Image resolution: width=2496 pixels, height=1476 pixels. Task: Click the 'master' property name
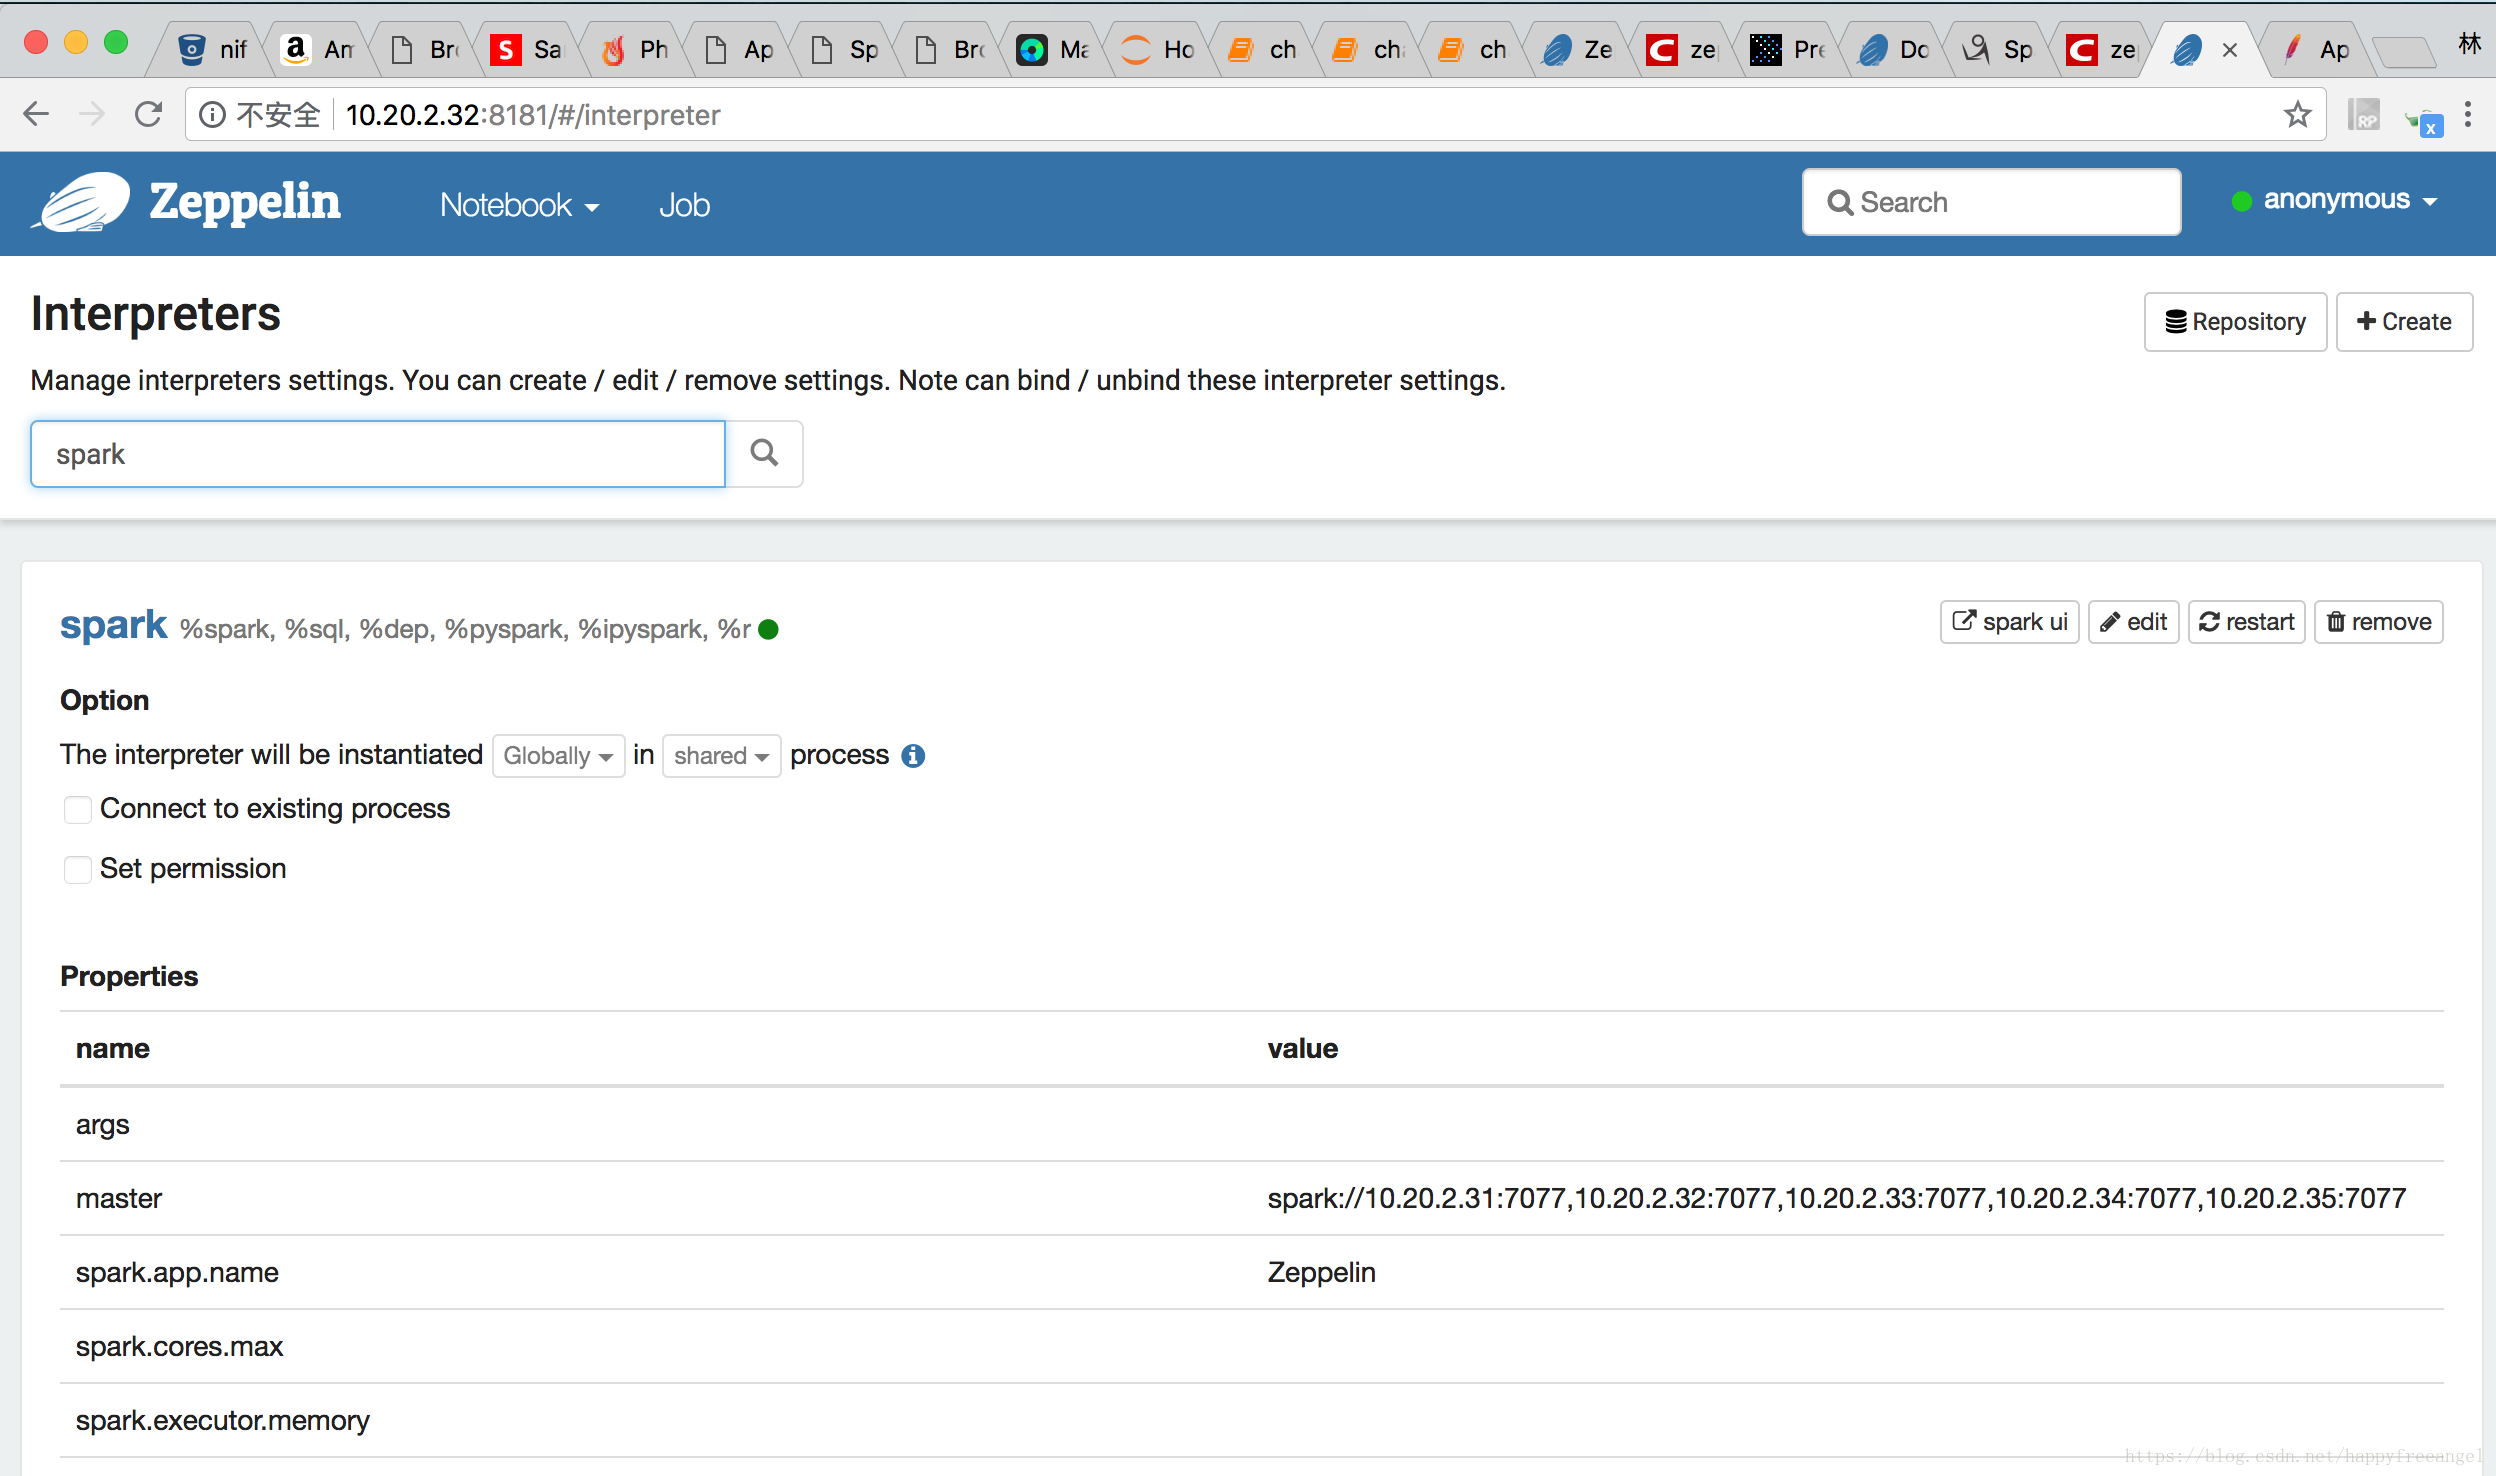coord(119,1198)
